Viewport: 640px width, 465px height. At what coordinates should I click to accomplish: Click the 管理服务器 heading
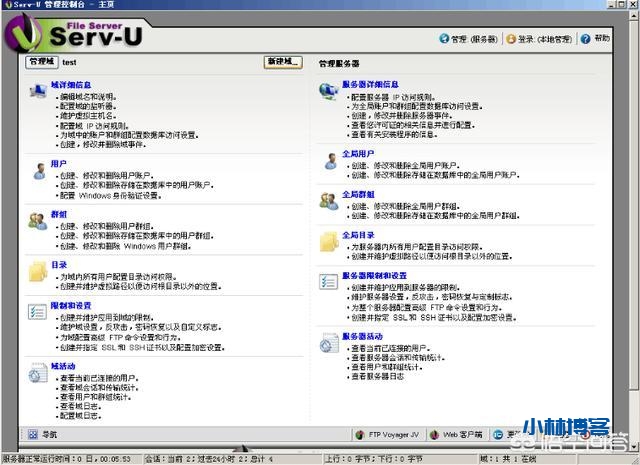pyautogui.click(x=339, y=64)
